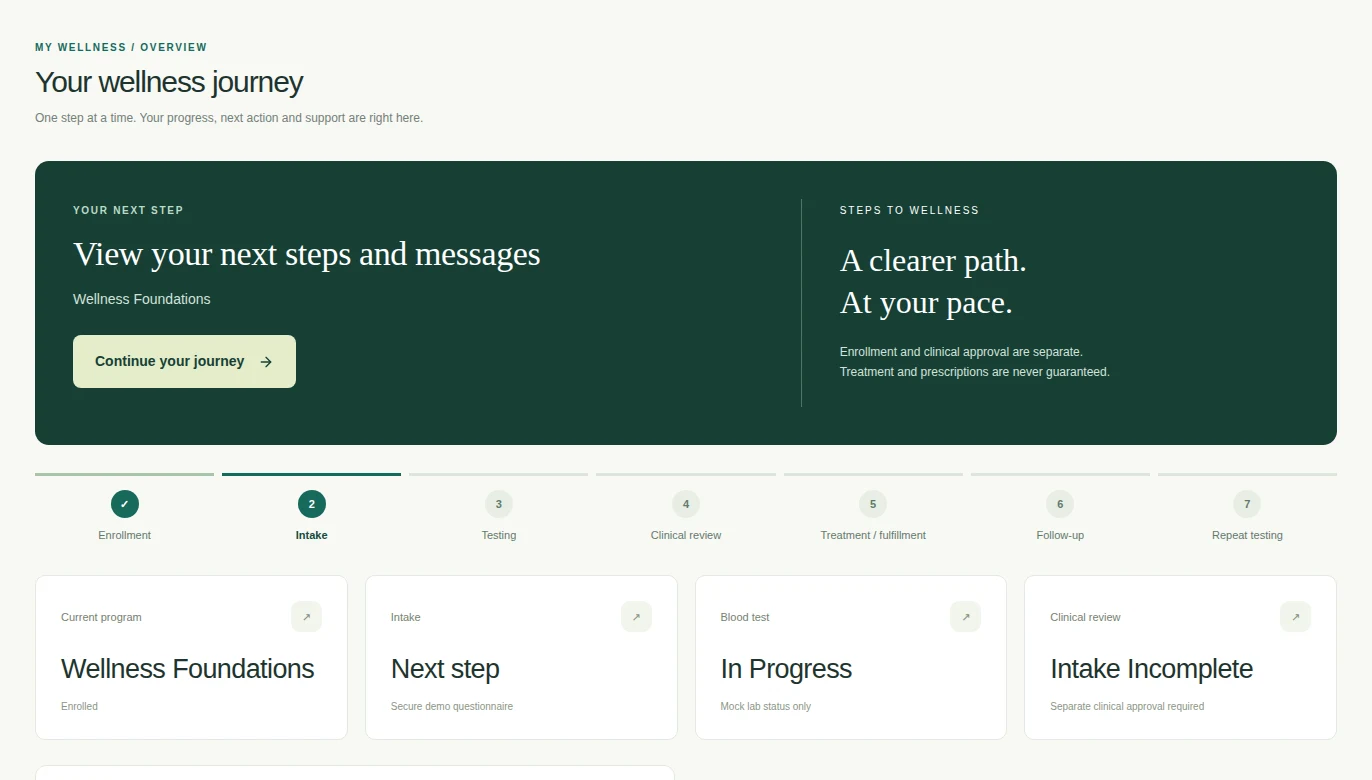Click the A clearer path. text
The height and width of the screenshot is (780, 1372).
933,261
